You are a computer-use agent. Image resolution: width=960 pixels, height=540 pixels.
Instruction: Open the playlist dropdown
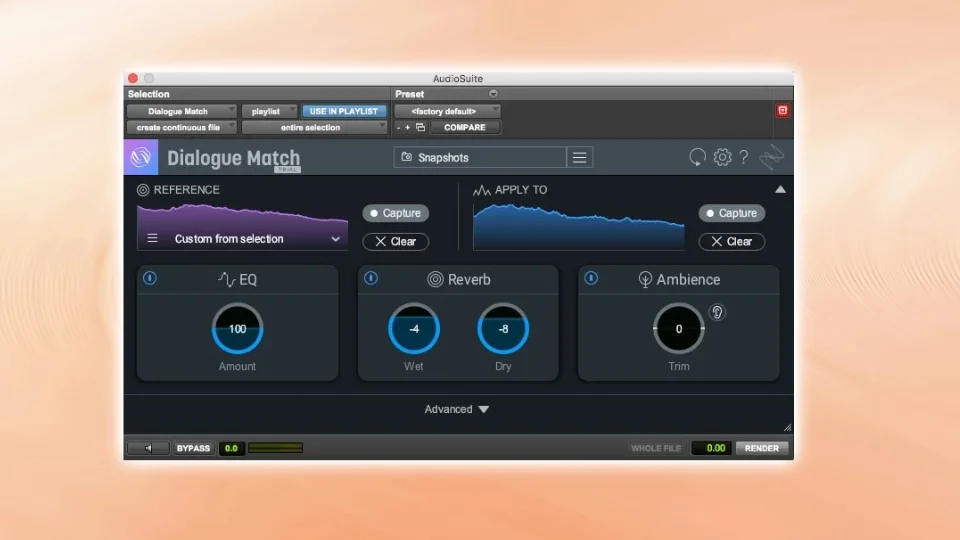pyautogui.click(x=269, y=111)
